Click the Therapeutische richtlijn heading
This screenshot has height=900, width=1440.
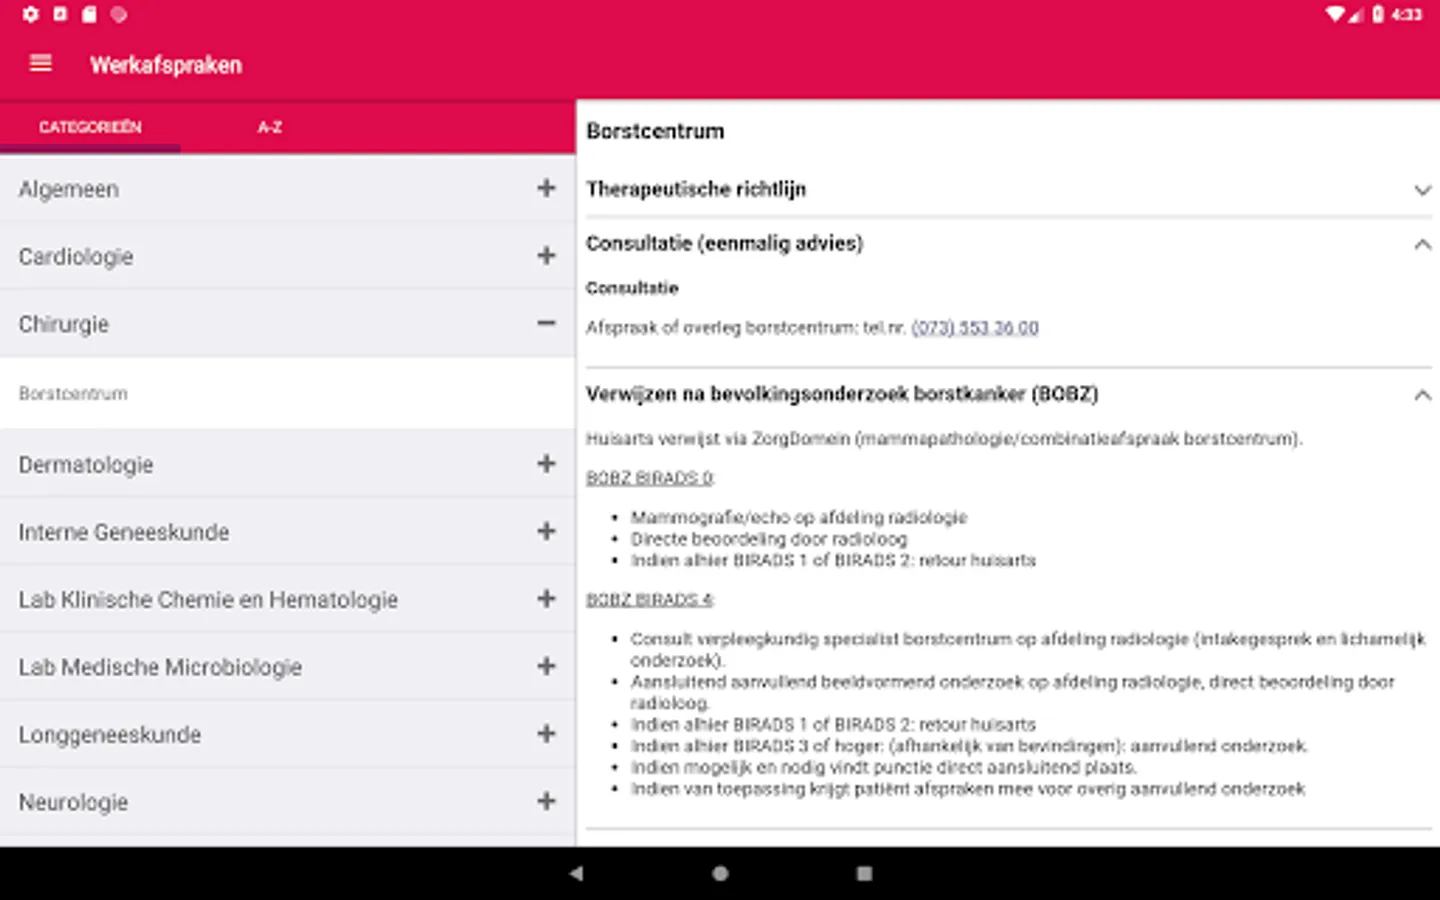click(696, 189)
